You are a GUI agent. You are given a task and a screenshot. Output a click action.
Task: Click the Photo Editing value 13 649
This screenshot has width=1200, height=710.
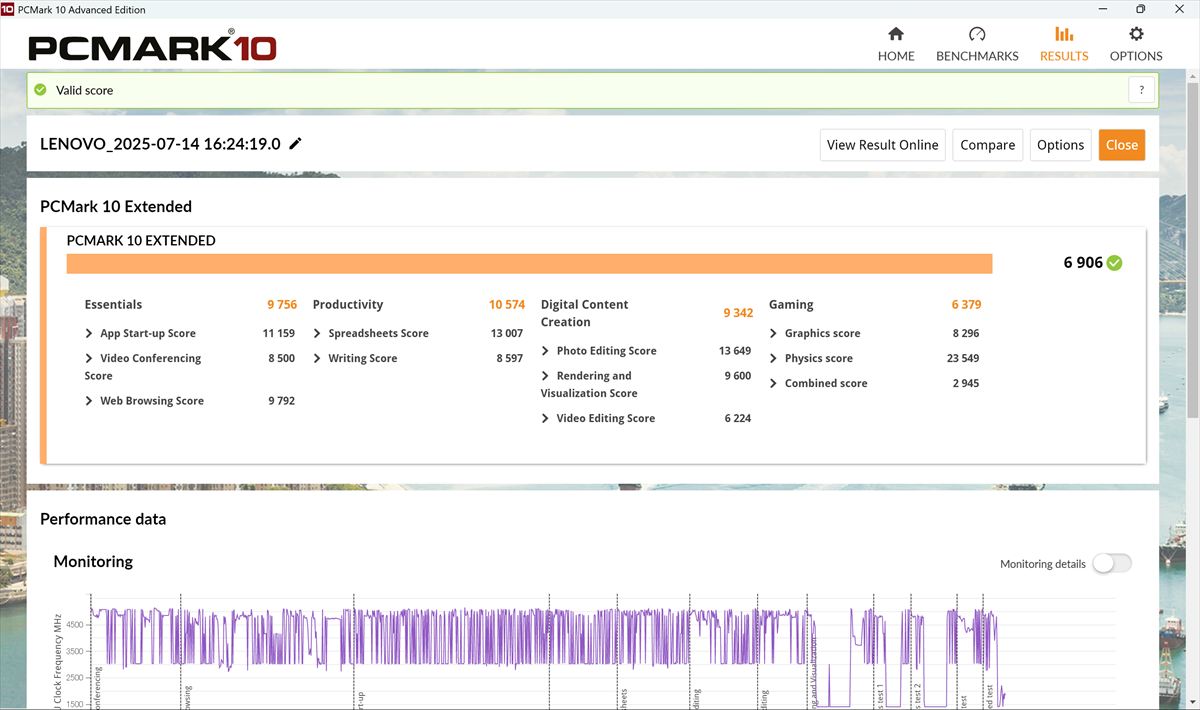point(735,351)
